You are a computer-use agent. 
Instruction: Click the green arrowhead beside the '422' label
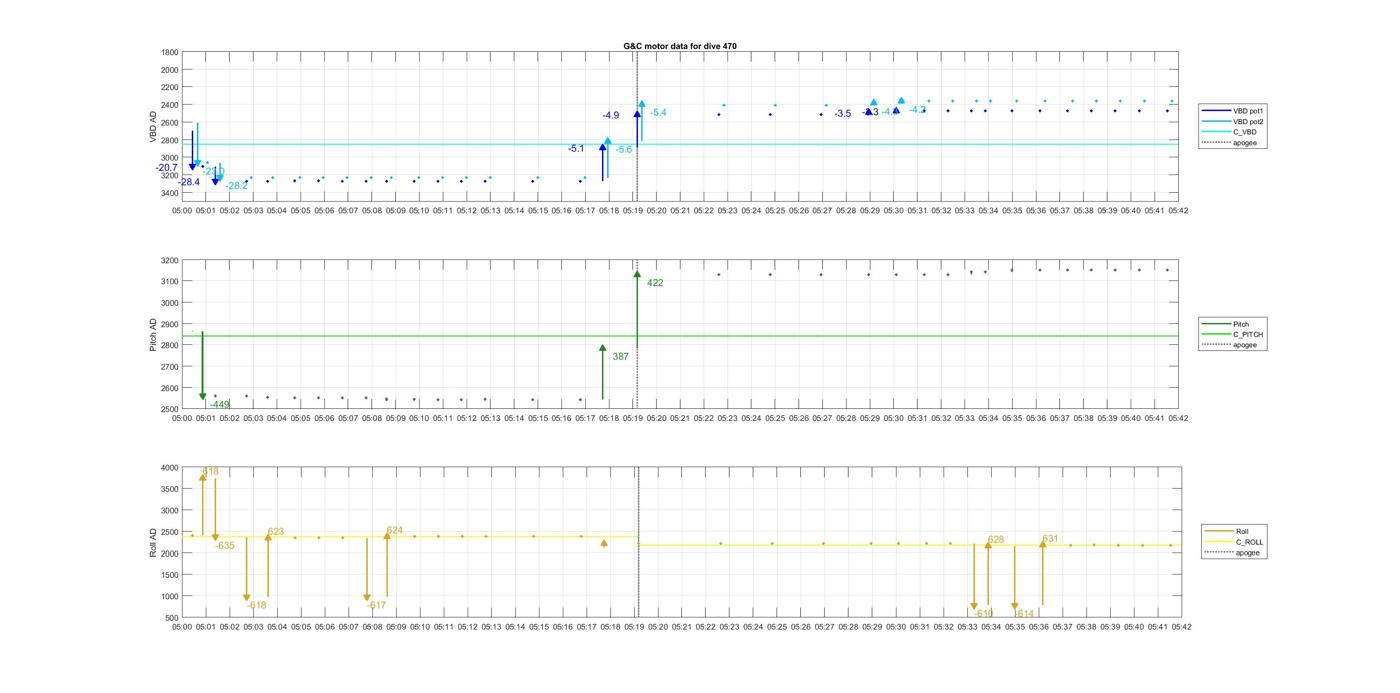[637, 274]
